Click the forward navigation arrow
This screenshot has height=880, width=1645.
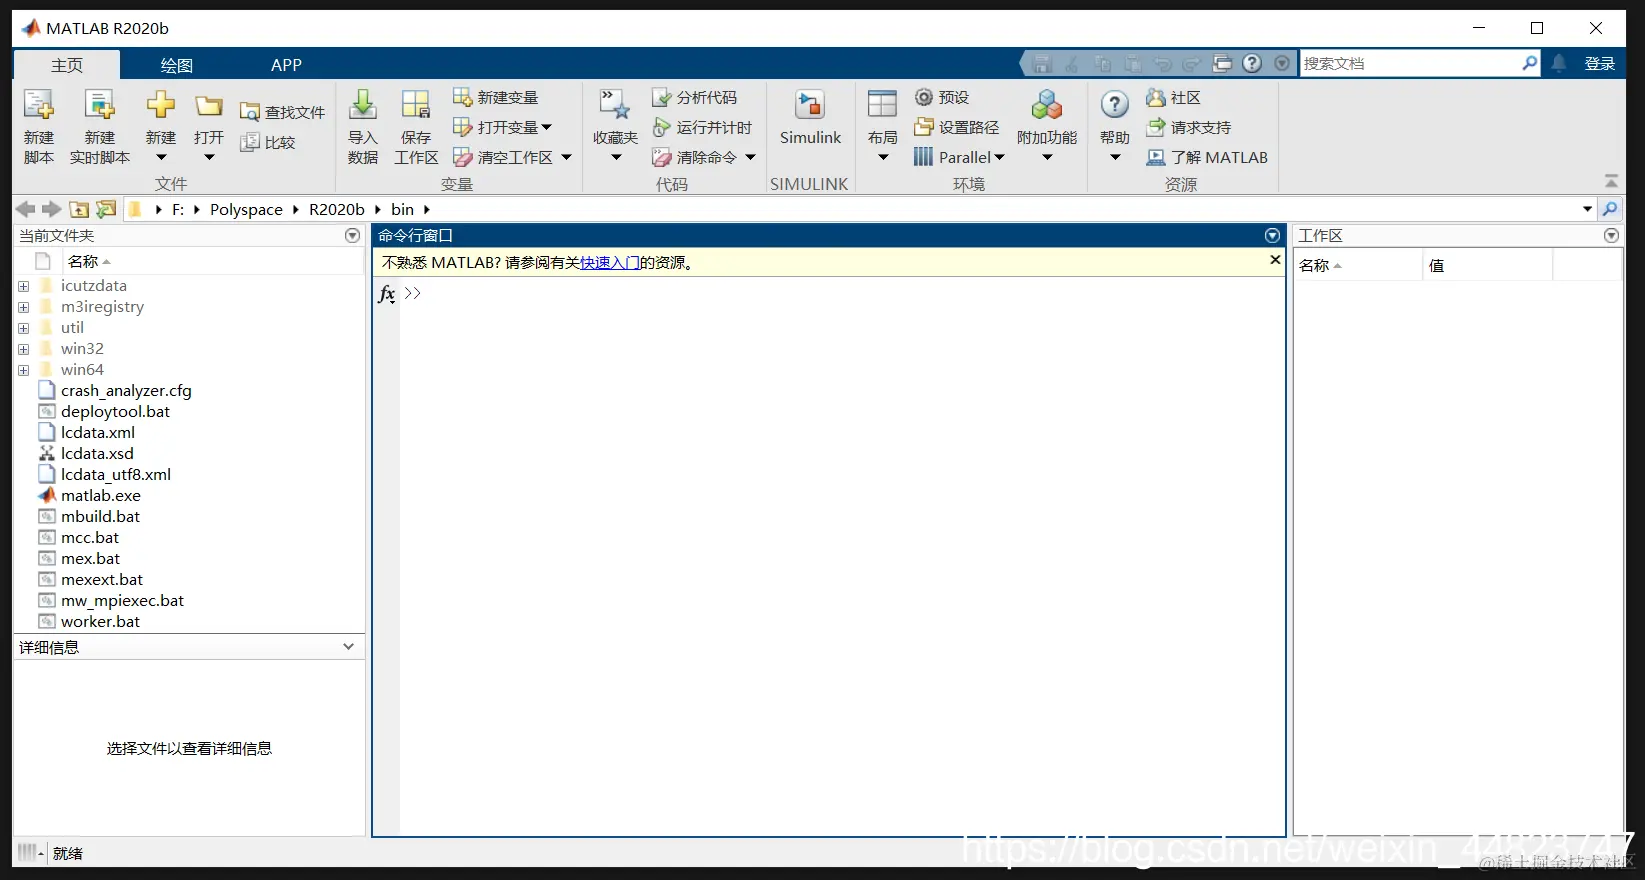pos(52,209)
